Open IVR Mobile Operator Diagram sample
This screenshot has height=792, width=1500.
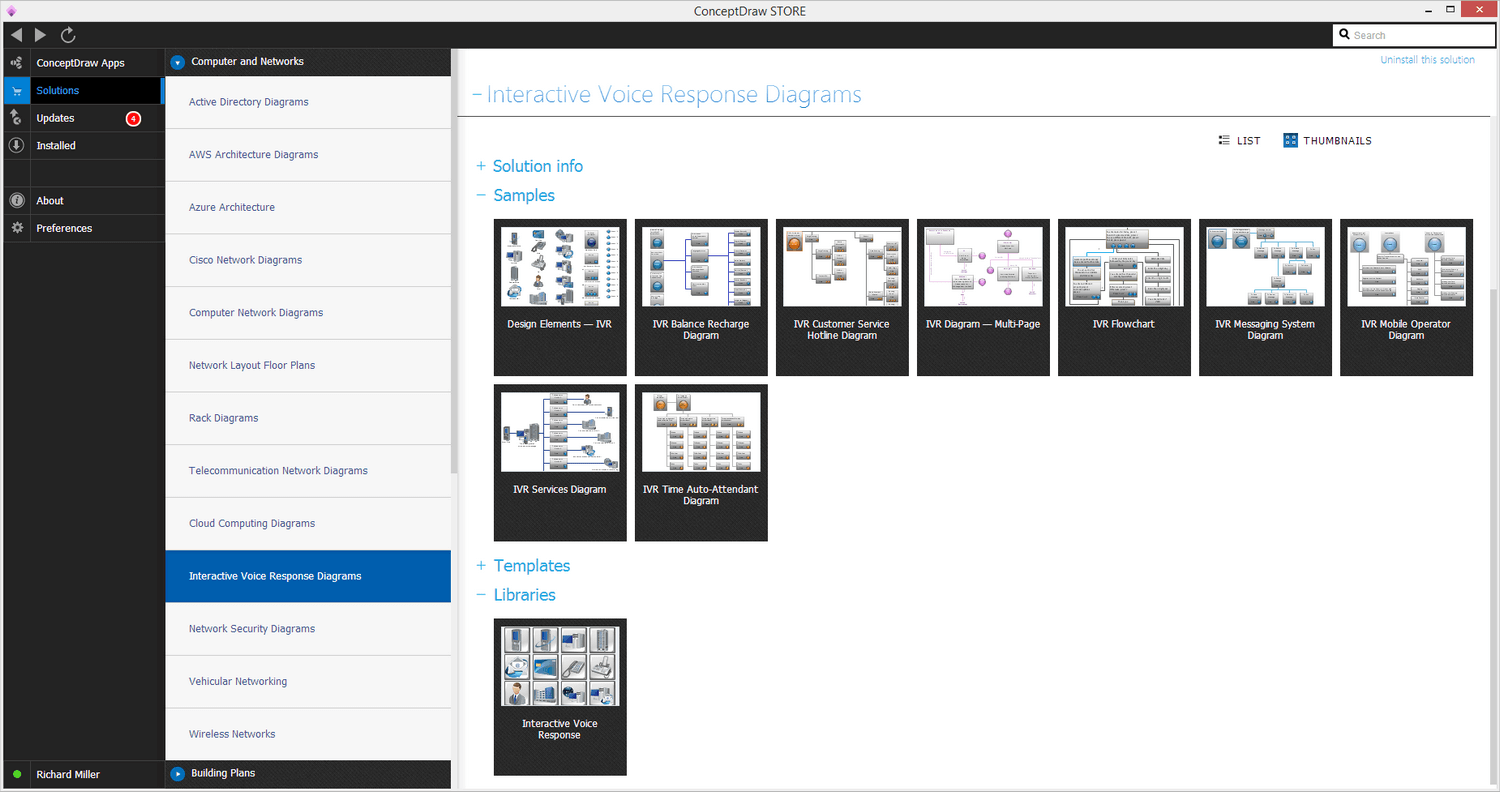tap(1406, 297)
